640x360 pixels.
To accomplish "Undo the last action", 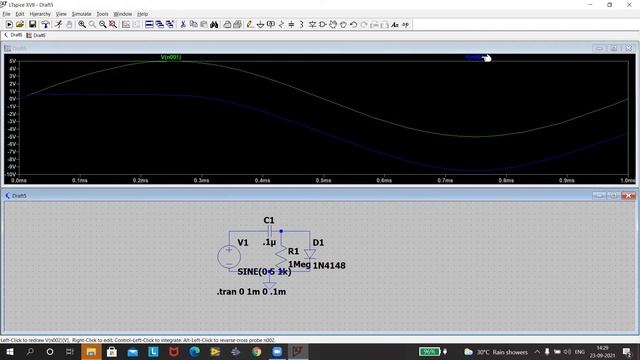I will [x=353, y=24].
